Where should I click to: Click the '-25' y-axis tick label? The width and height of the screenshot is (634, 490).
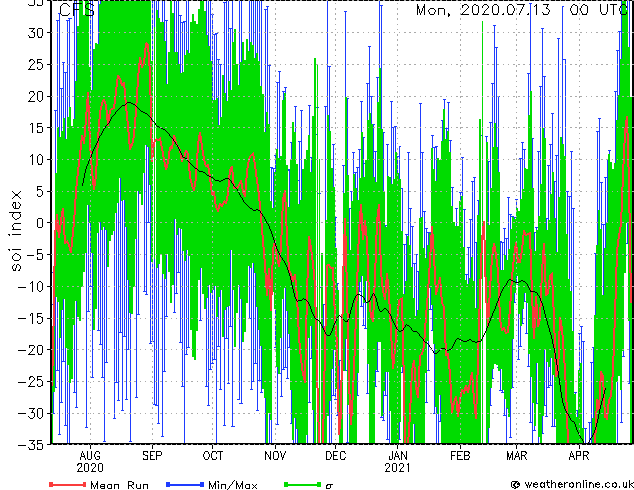[x=31, y=382]
